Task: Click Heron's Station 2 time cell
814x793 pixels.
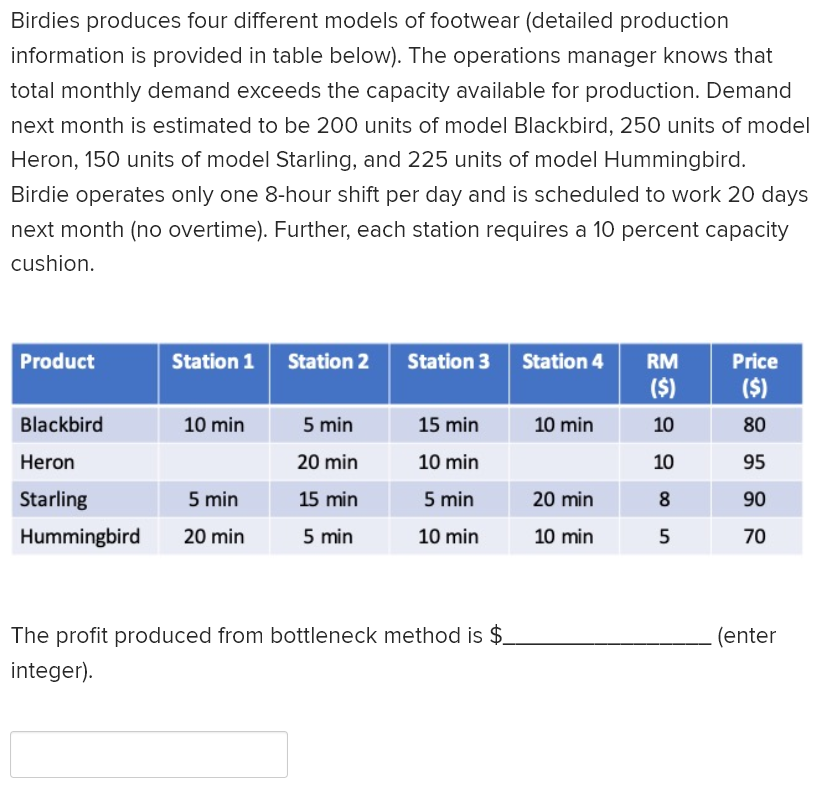Action: 328,463
